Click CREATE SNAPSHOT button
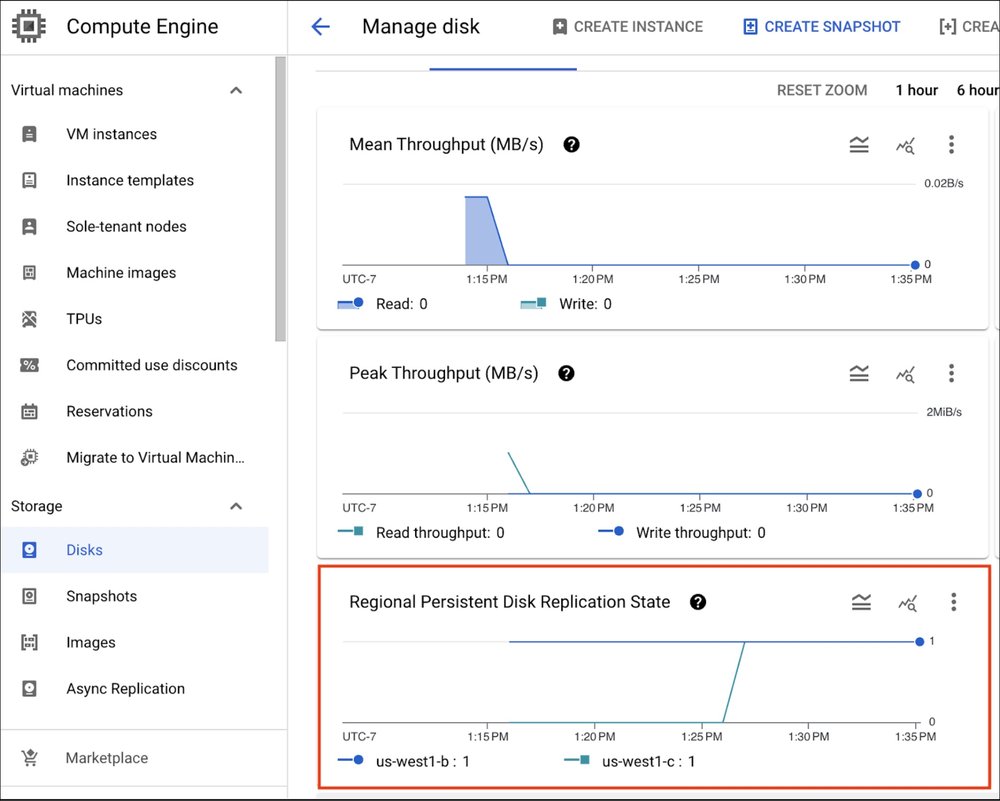1000x801 pixels. click(x=822, y=27)
